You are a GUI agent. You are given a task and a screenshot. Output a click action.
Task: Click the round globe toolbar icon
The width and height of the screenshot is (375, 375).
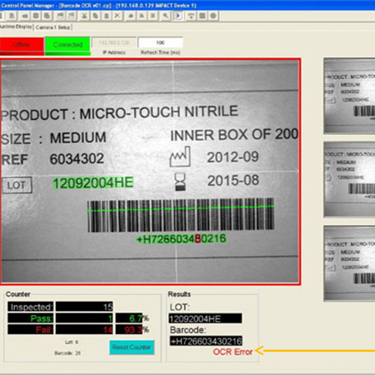213,16
